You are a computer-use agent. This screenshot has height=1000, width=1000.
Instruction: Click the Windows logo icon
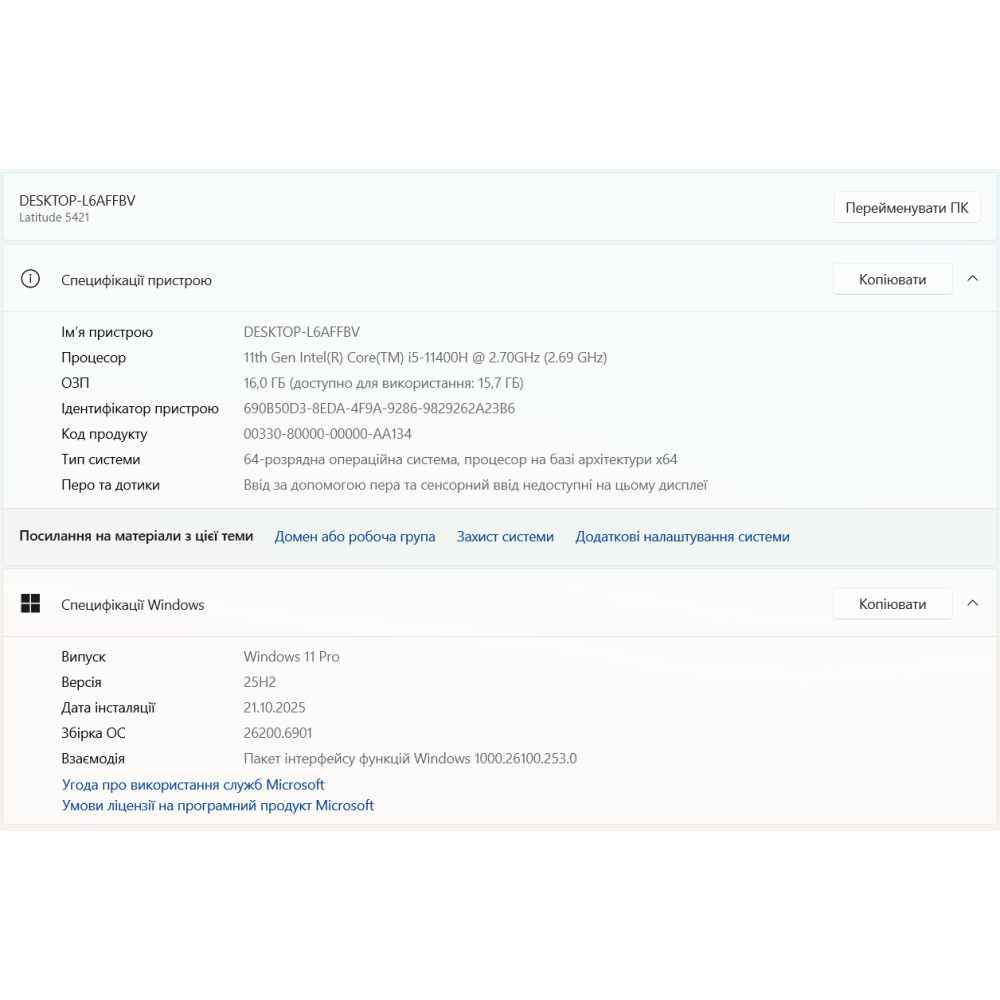(x=31, y=603)
